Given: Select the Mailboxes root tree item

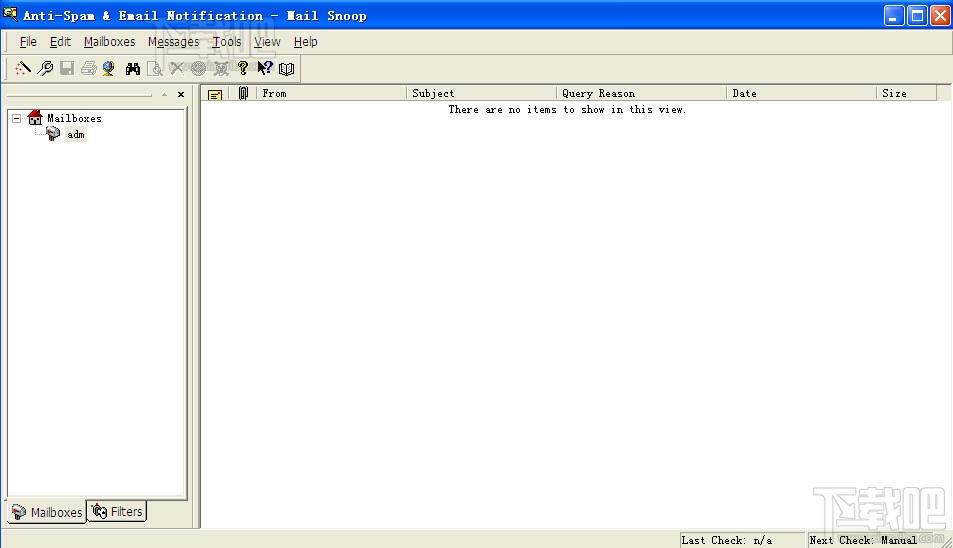Looking at the screenshot, I should tap(74, 118).
